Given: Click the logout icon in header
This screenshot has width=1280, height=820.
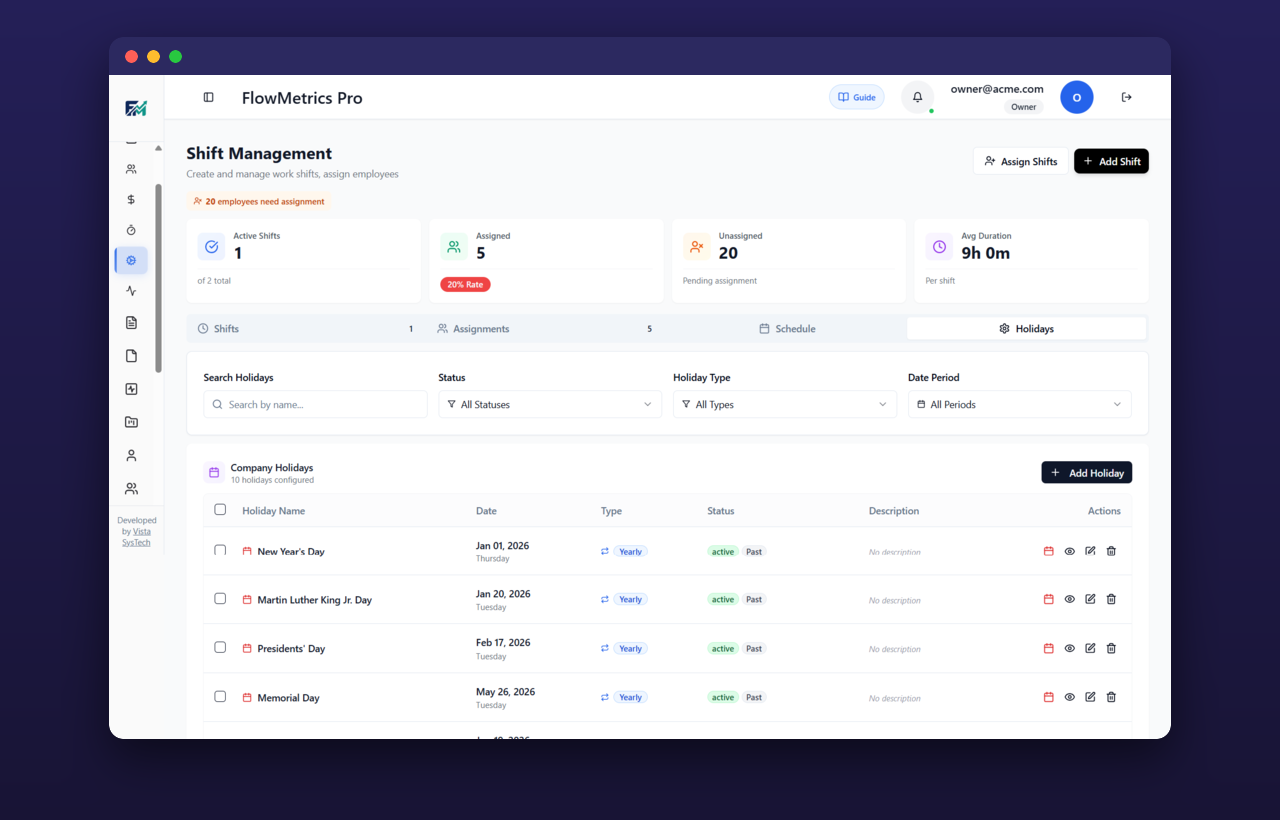Looking at the screenshot, I should [x=1126, y=97].
